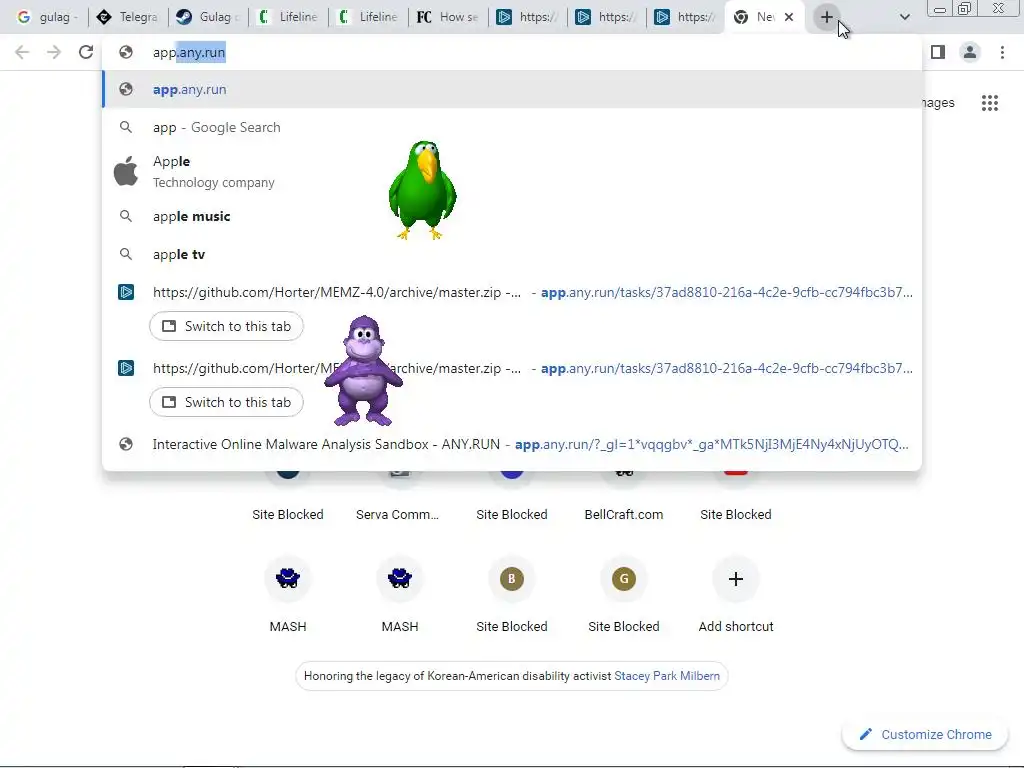The width and height of the screenshot is (1024, 768).
Task: Open the Stacey Park Milbern link
Action: pos(667,676)
